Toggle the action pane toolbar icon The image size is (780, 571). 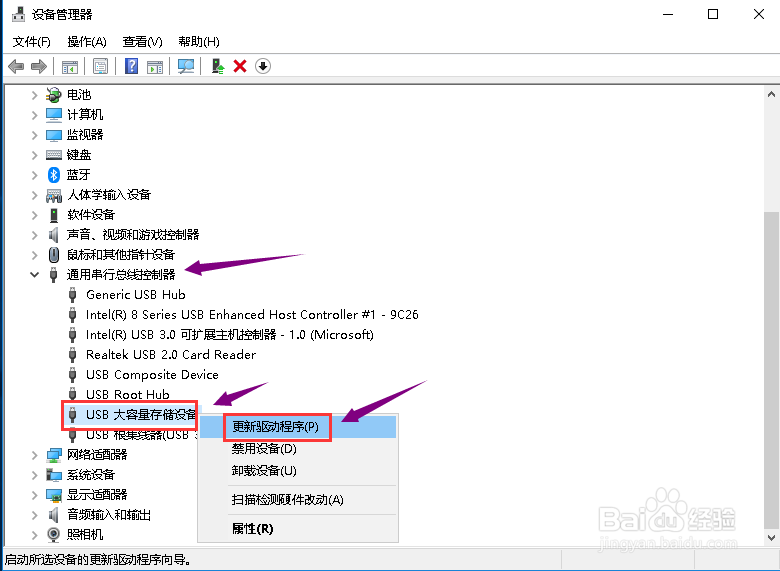[155, 66]
